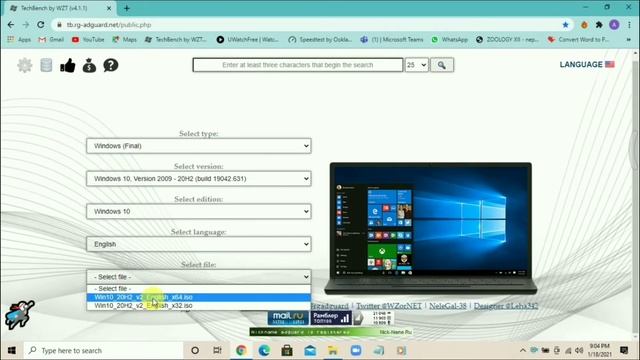
Task: Go forward with browser forward arrow
Action: coord(26,25)
